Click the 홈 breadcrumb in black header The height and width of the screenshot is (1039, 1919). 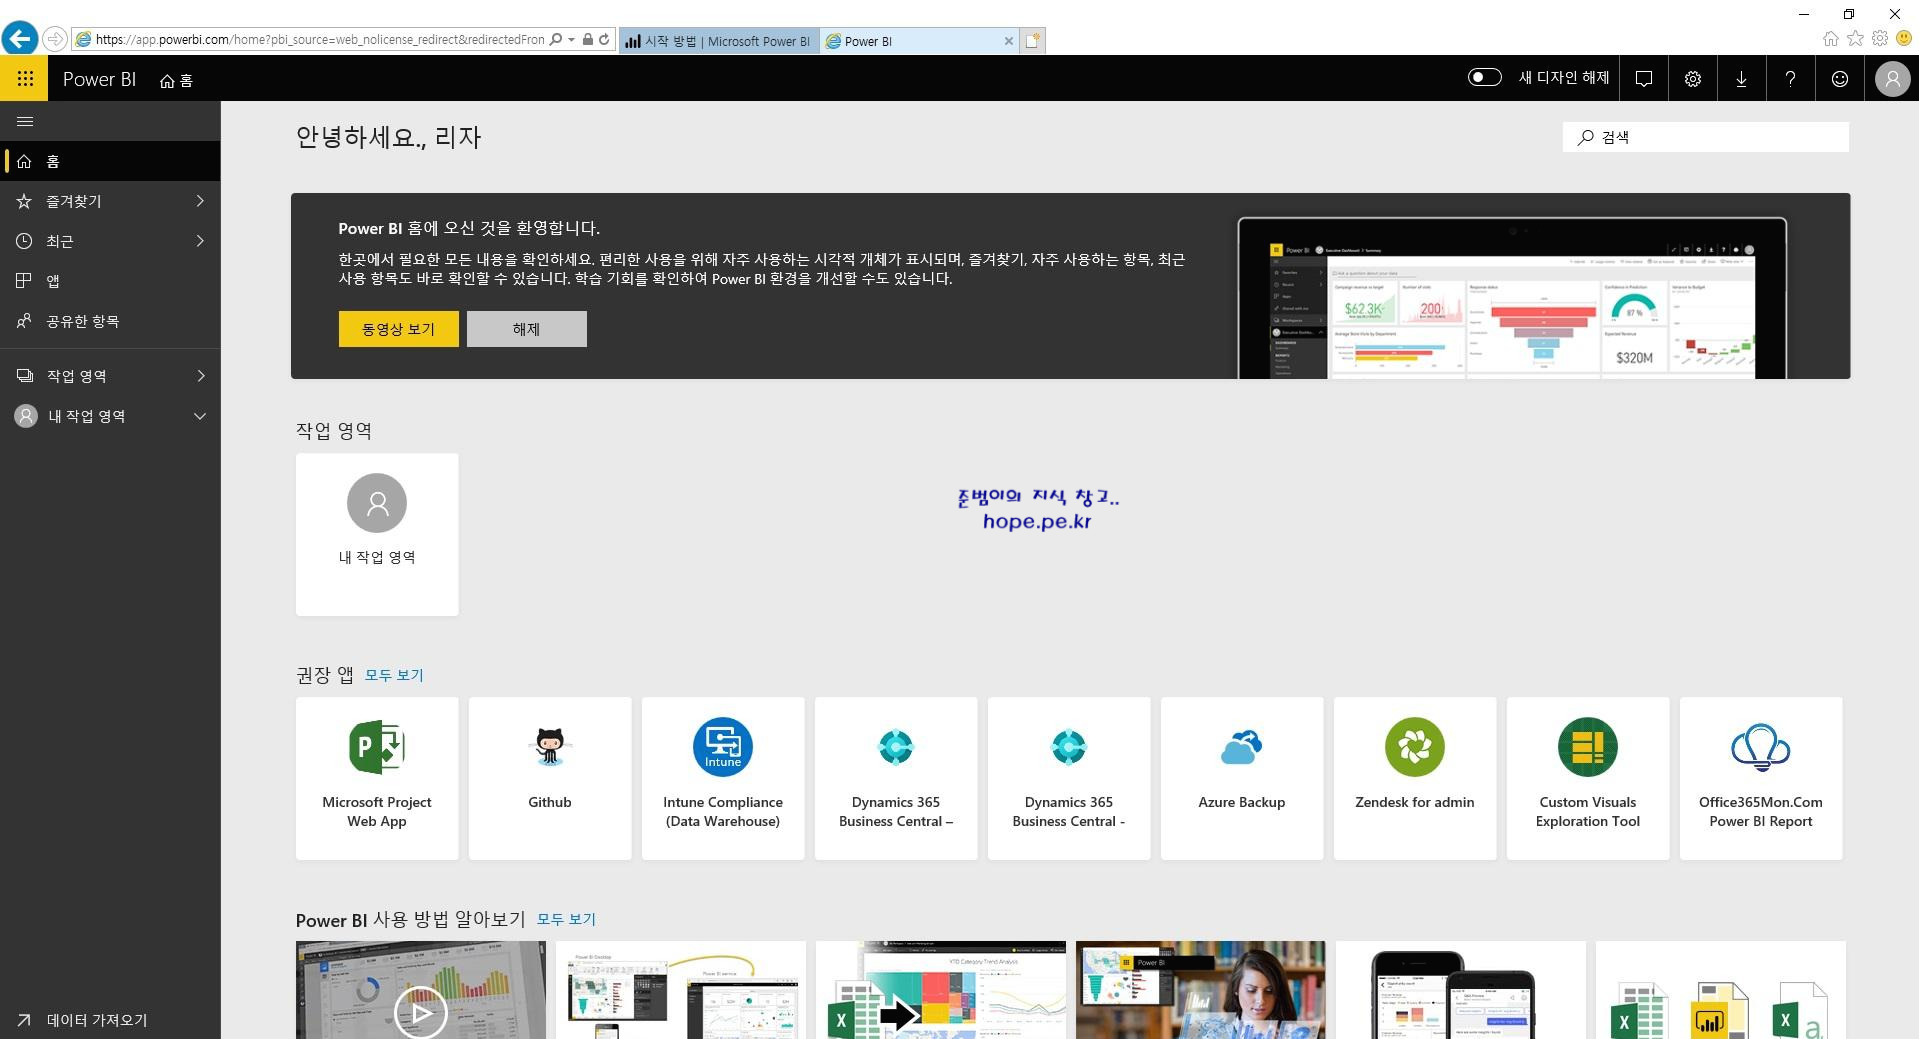pos(176,80)
